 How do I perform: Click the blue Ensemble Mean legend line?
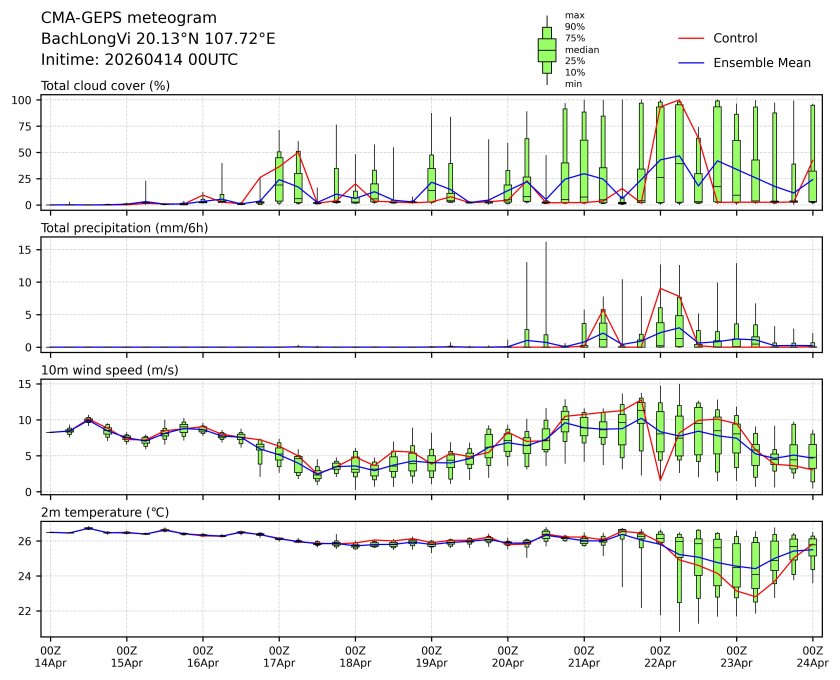[x=692, y=63]
